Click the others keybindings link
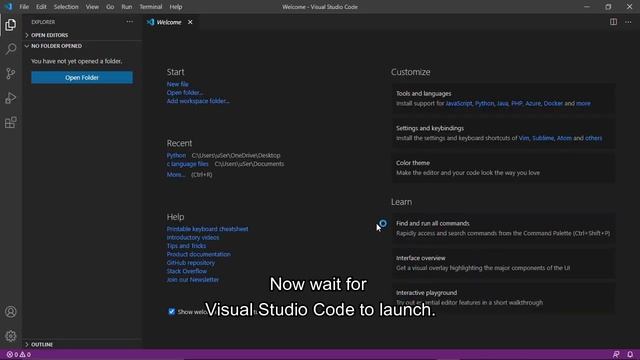The height and width of the screenshot is (360, 640). tap(593, 138)
